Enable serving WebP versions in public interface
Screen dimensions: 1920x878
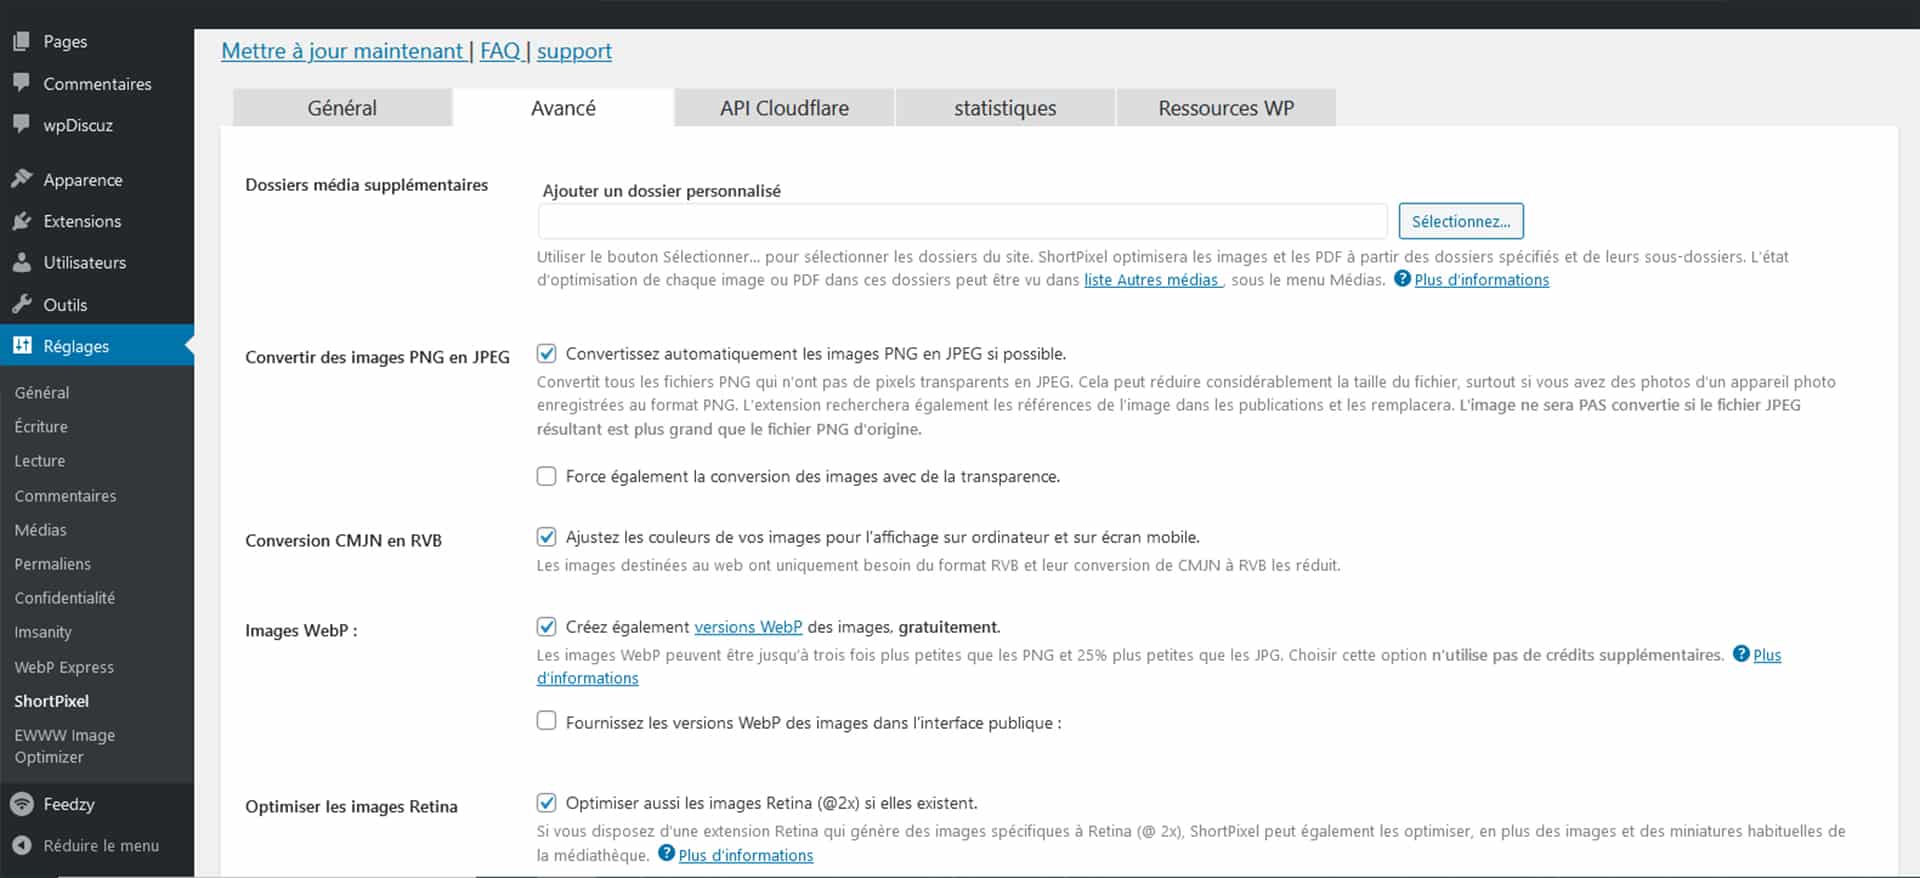547,721
